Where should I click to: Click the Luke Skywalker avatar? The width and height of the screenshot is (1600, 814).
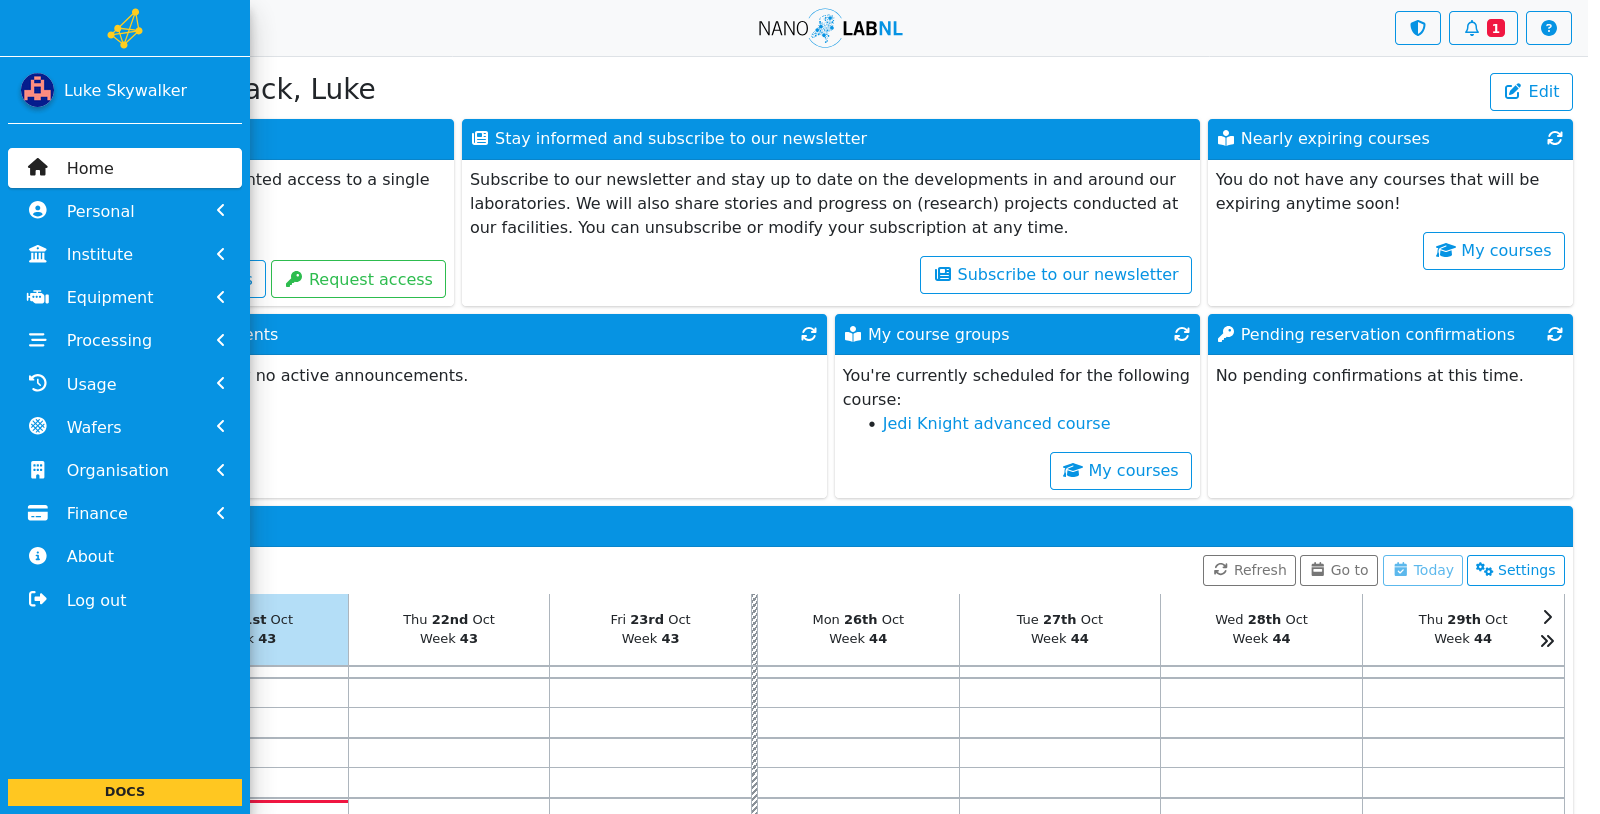click(37, 90)
